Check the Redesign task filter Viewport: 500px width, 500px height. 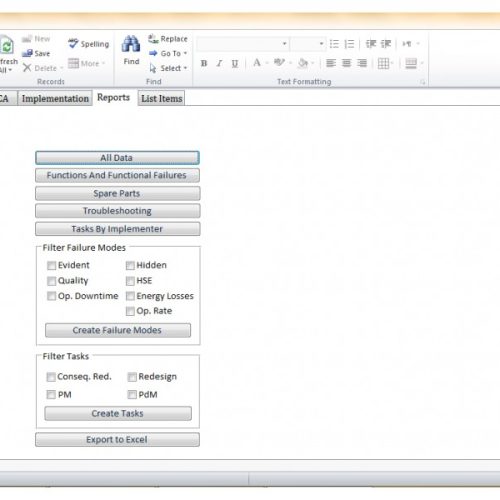click(x=132, y=377)
